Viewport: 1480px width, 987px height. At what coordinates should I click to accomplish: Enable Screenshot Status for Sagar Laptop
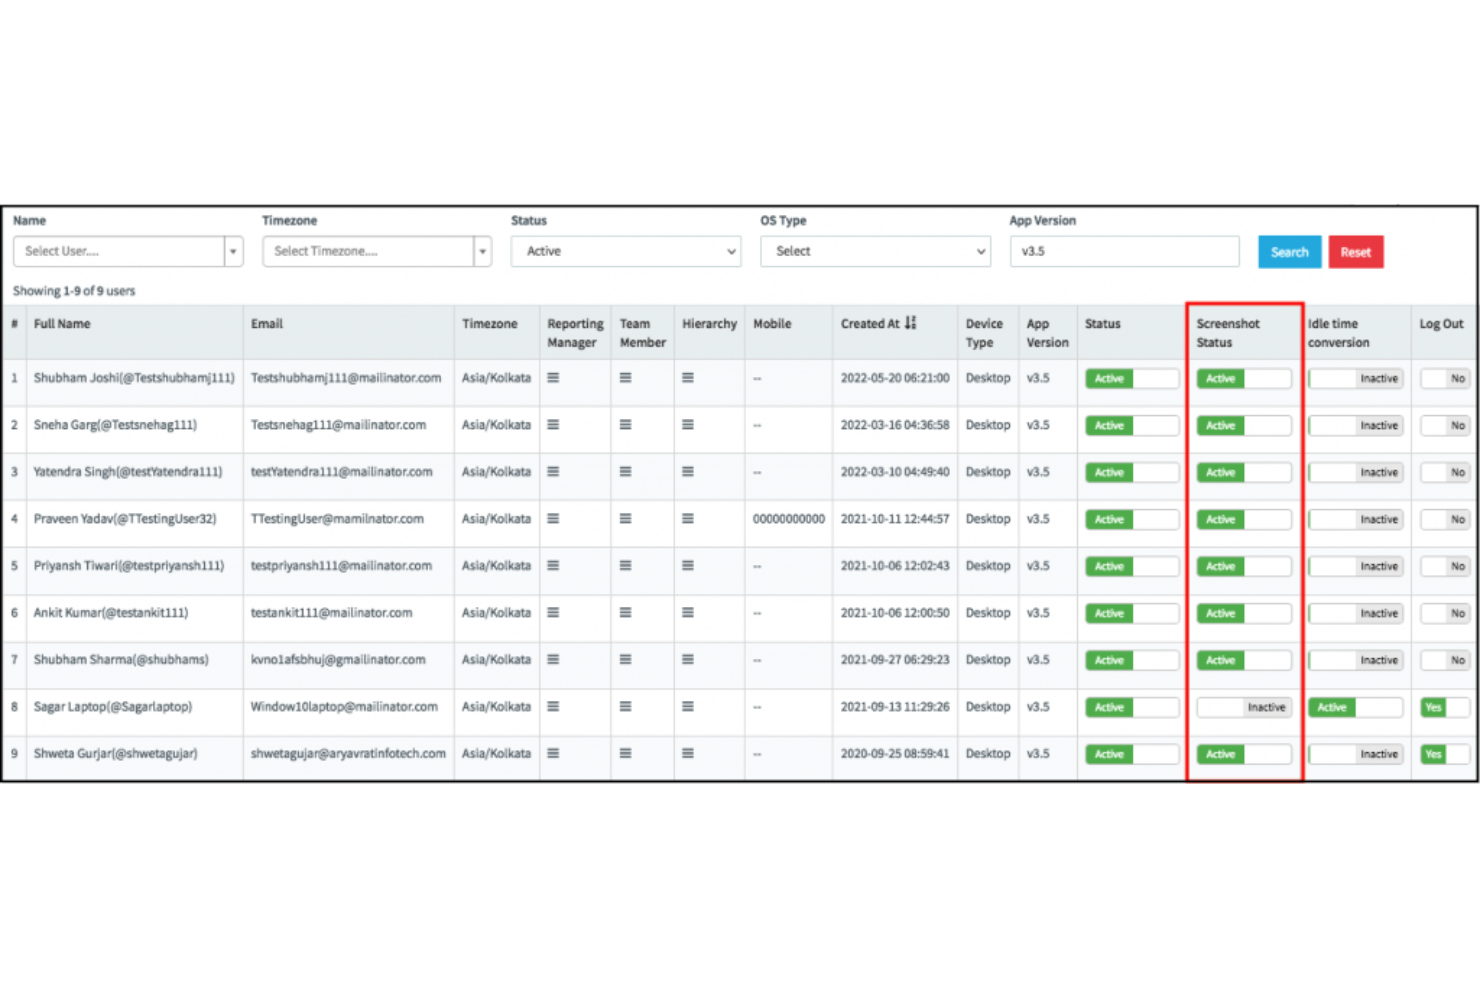point(1244,708)
